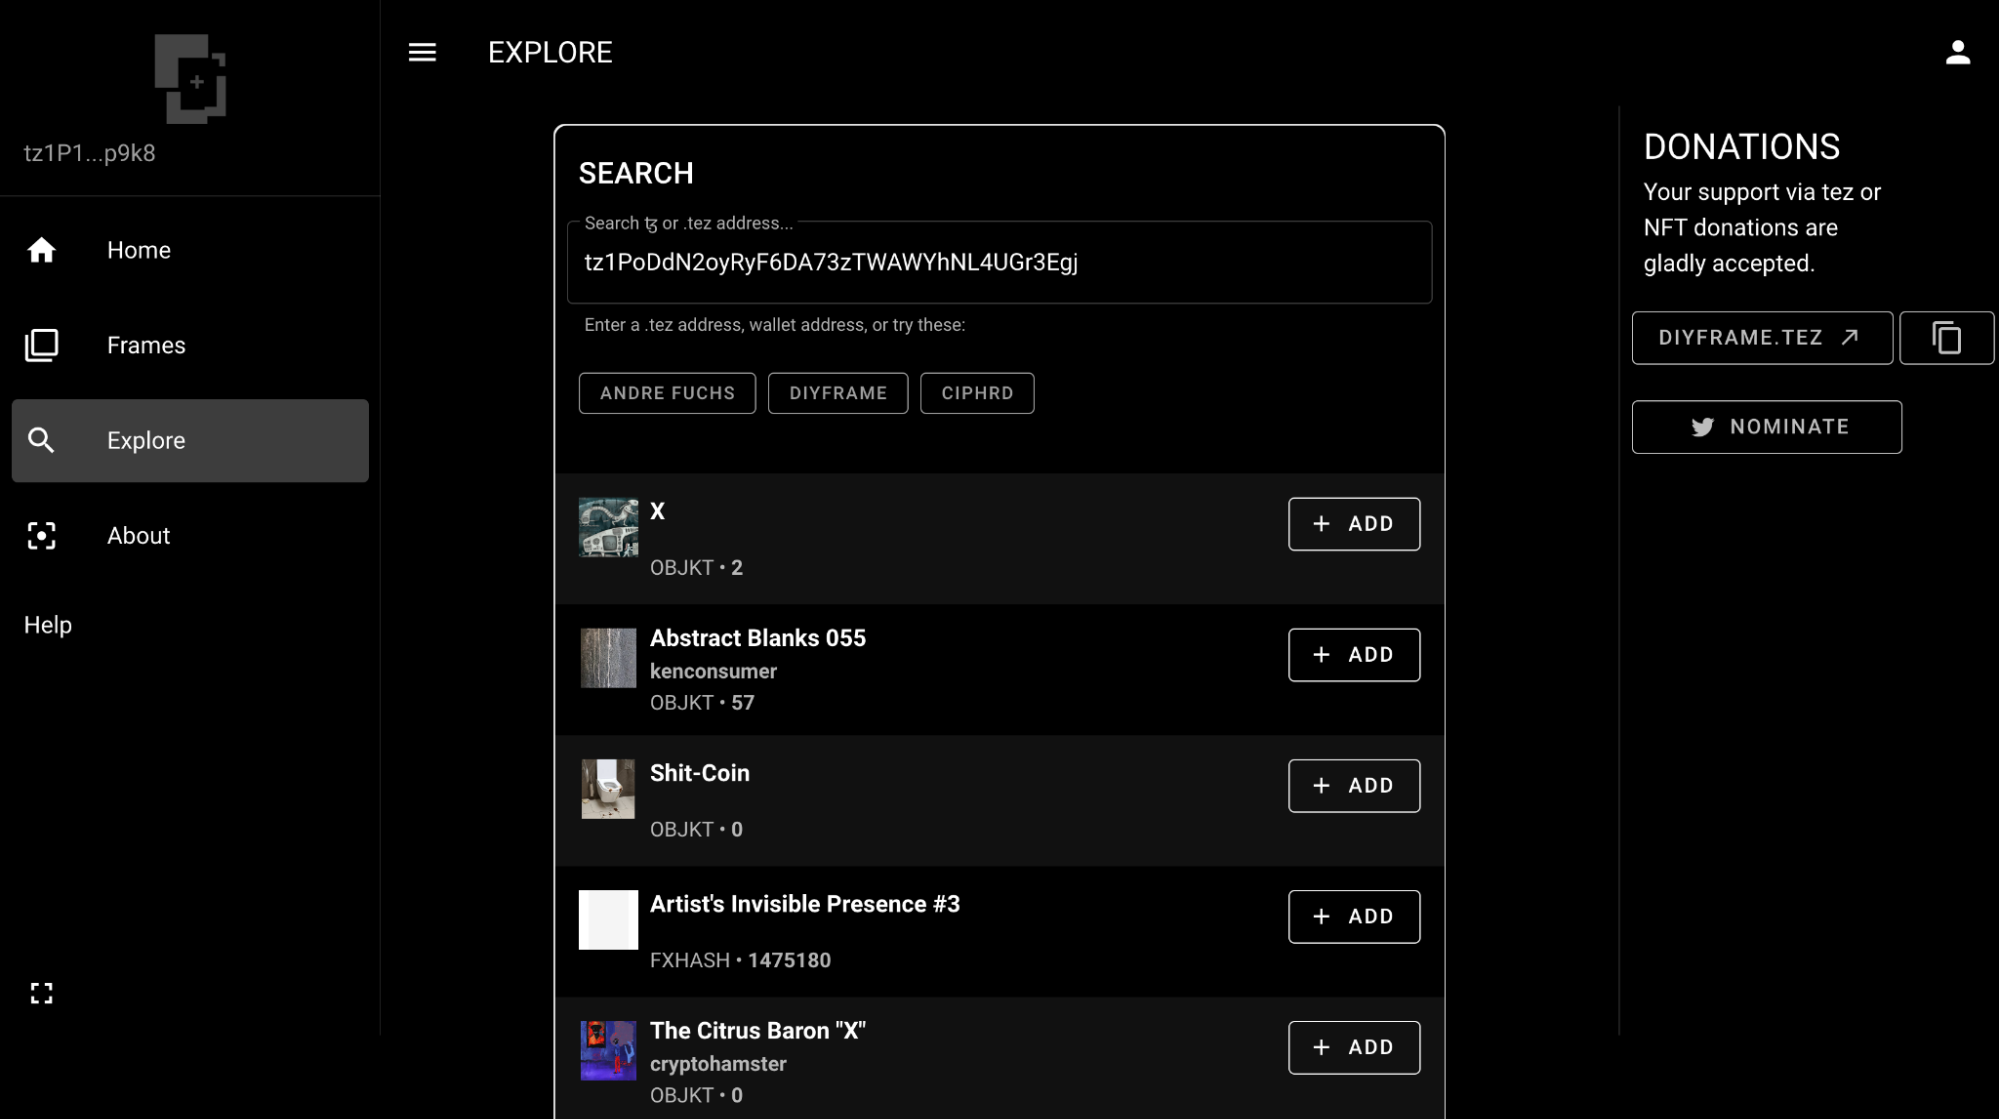Viewport: 1999px width, 1119px height.
Task: Click the copy donation address icon
Action: click(1946, 338)
